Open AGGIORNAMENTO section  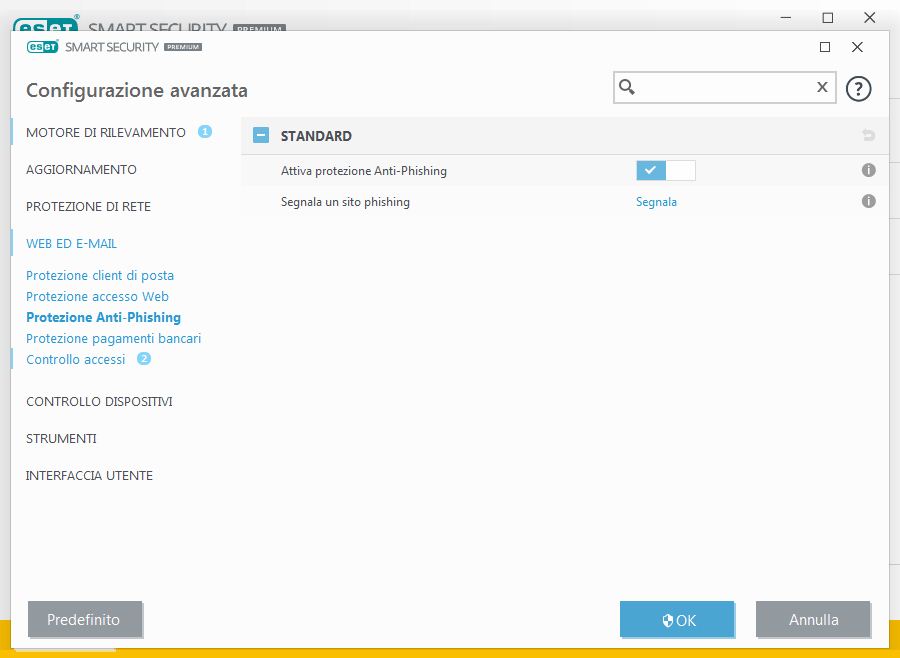82,169
